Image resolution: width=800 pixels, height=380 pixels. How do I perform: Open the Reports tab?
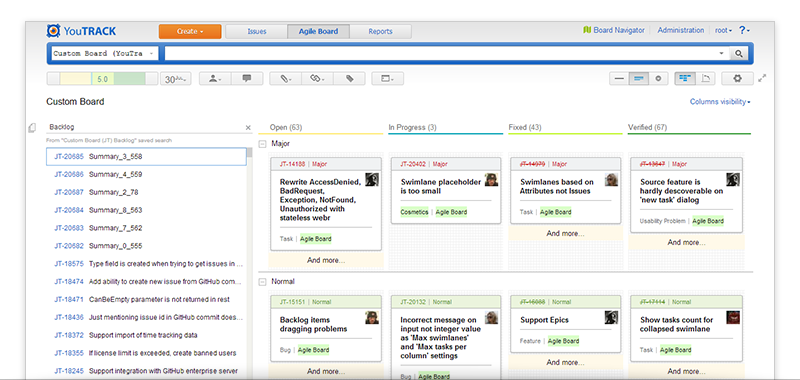380,31
